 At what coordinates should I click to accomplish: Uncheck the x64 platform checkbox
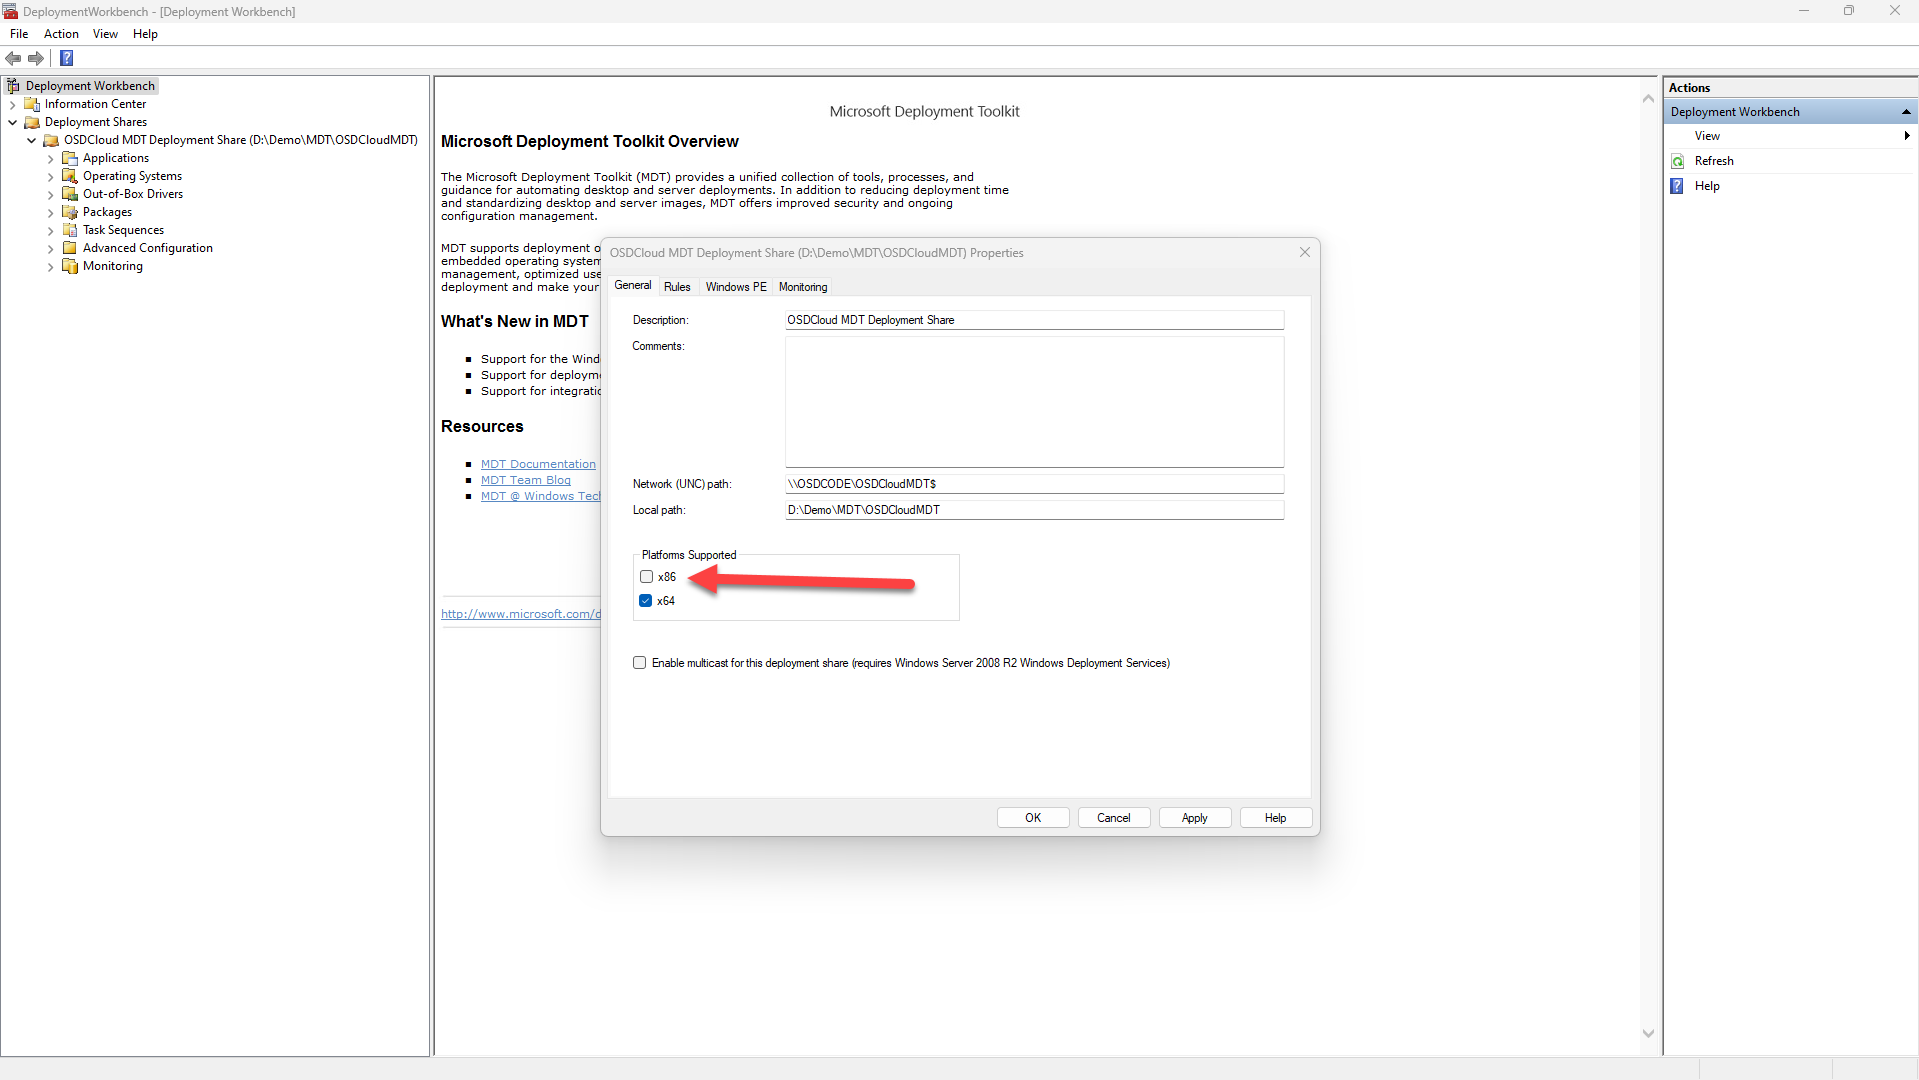pos(646,601)
